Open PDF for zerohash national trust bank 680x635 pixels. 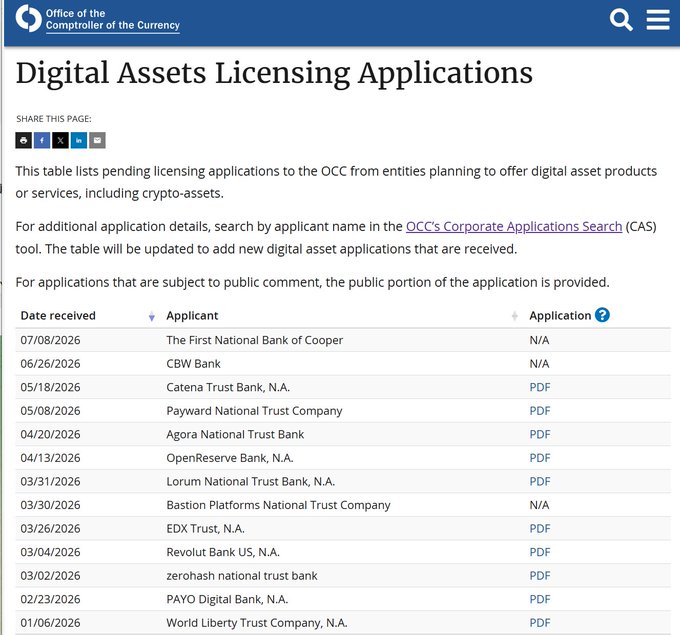coord(539,576)
